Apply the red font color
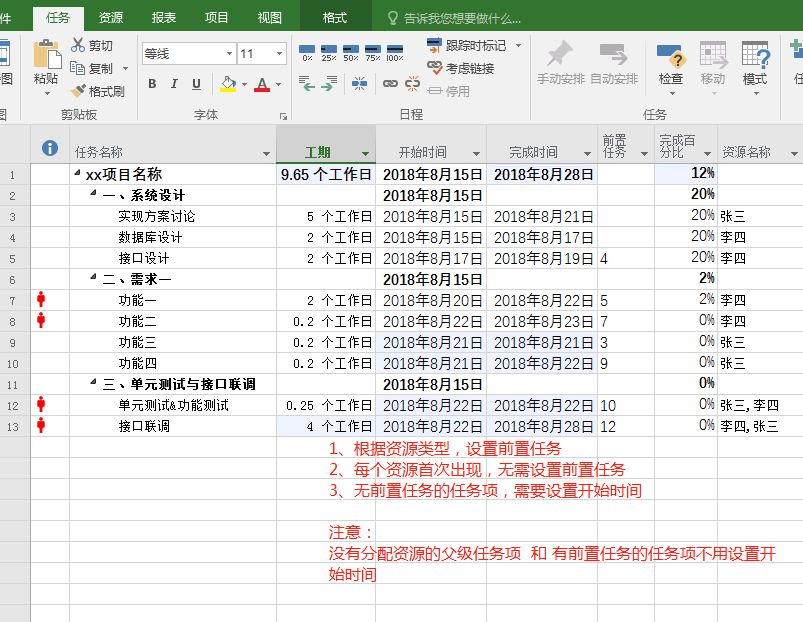The width and height of the screenshot is (803, 622). click(x=262, y=84)
